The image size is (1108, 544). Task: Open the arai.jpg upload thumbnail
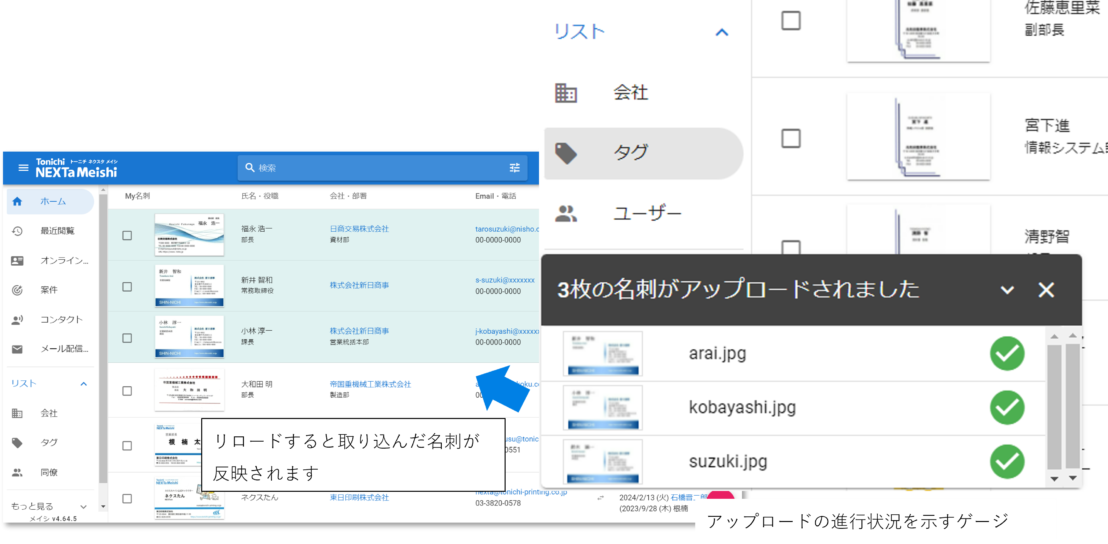pyautogui.click(x=603, y=353)
